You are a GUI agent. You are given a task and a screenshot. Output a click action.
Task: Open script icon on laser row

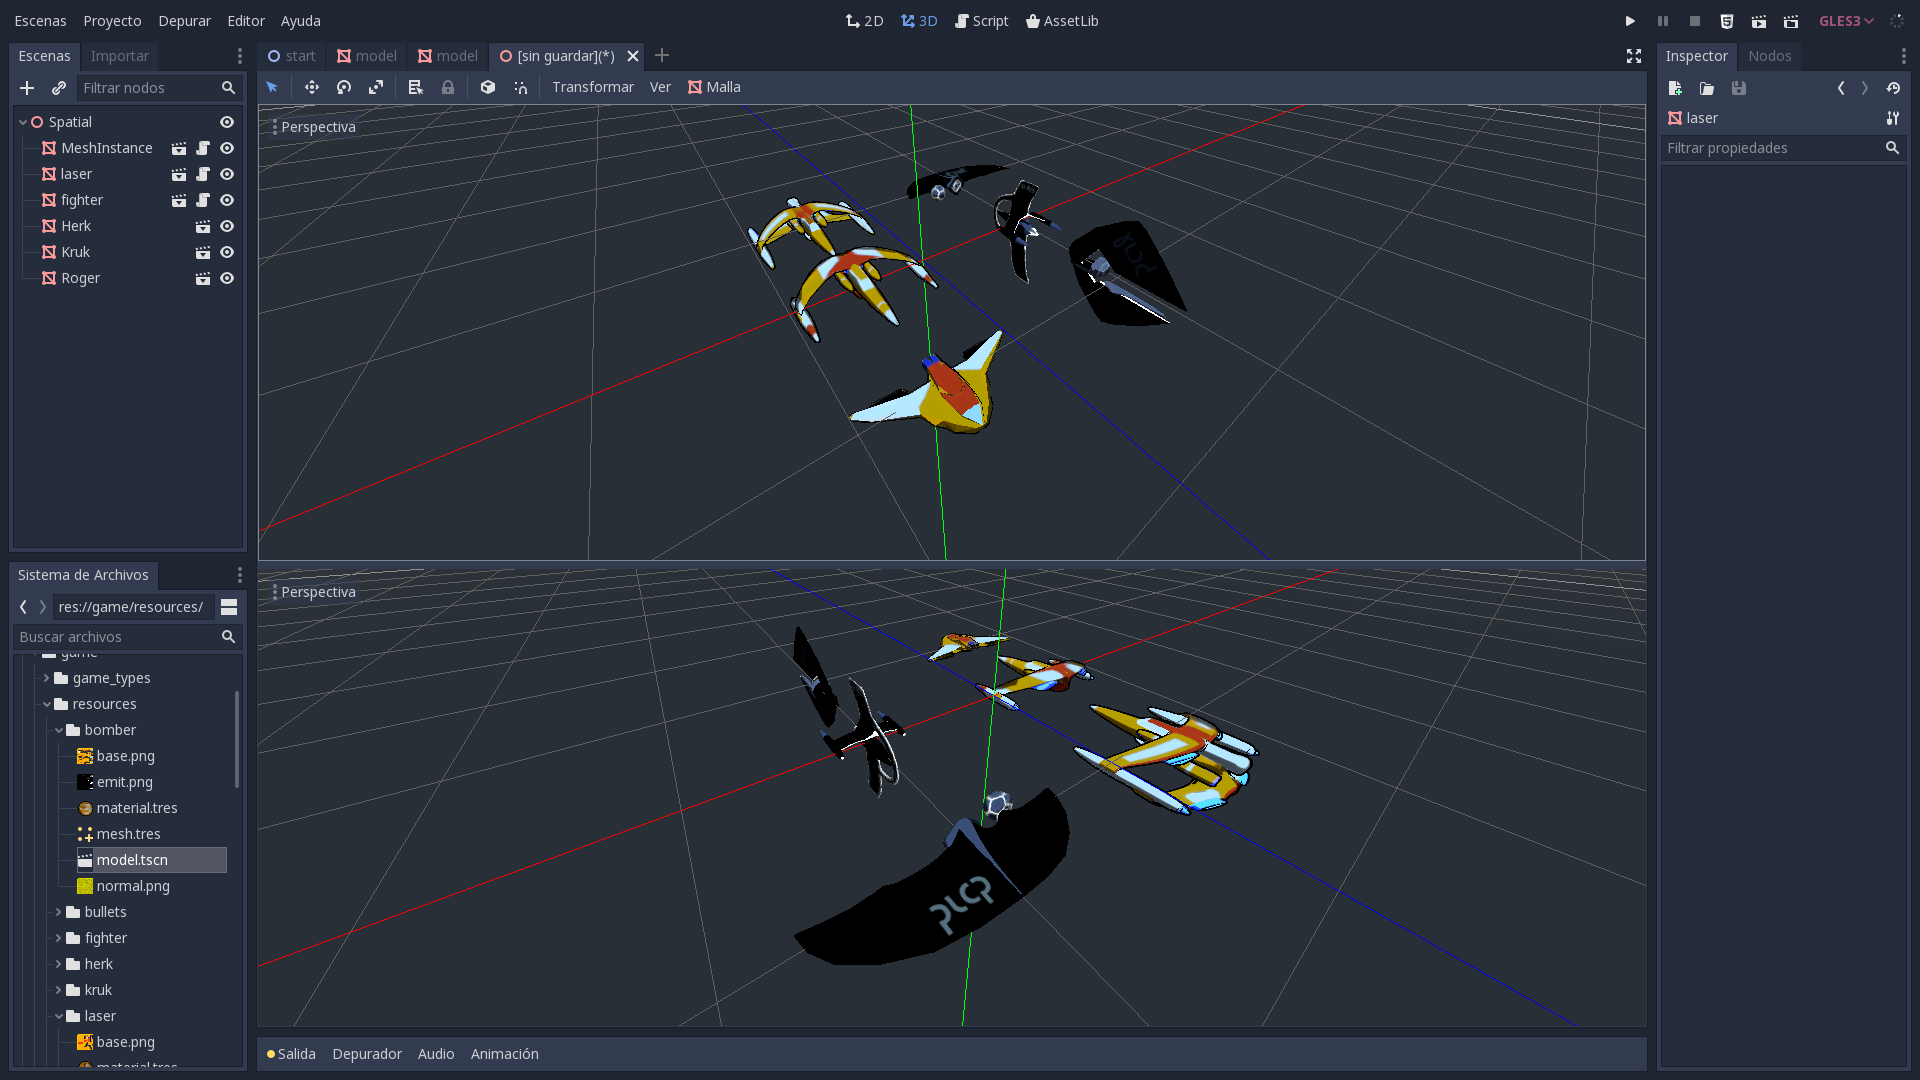(203, 174)
